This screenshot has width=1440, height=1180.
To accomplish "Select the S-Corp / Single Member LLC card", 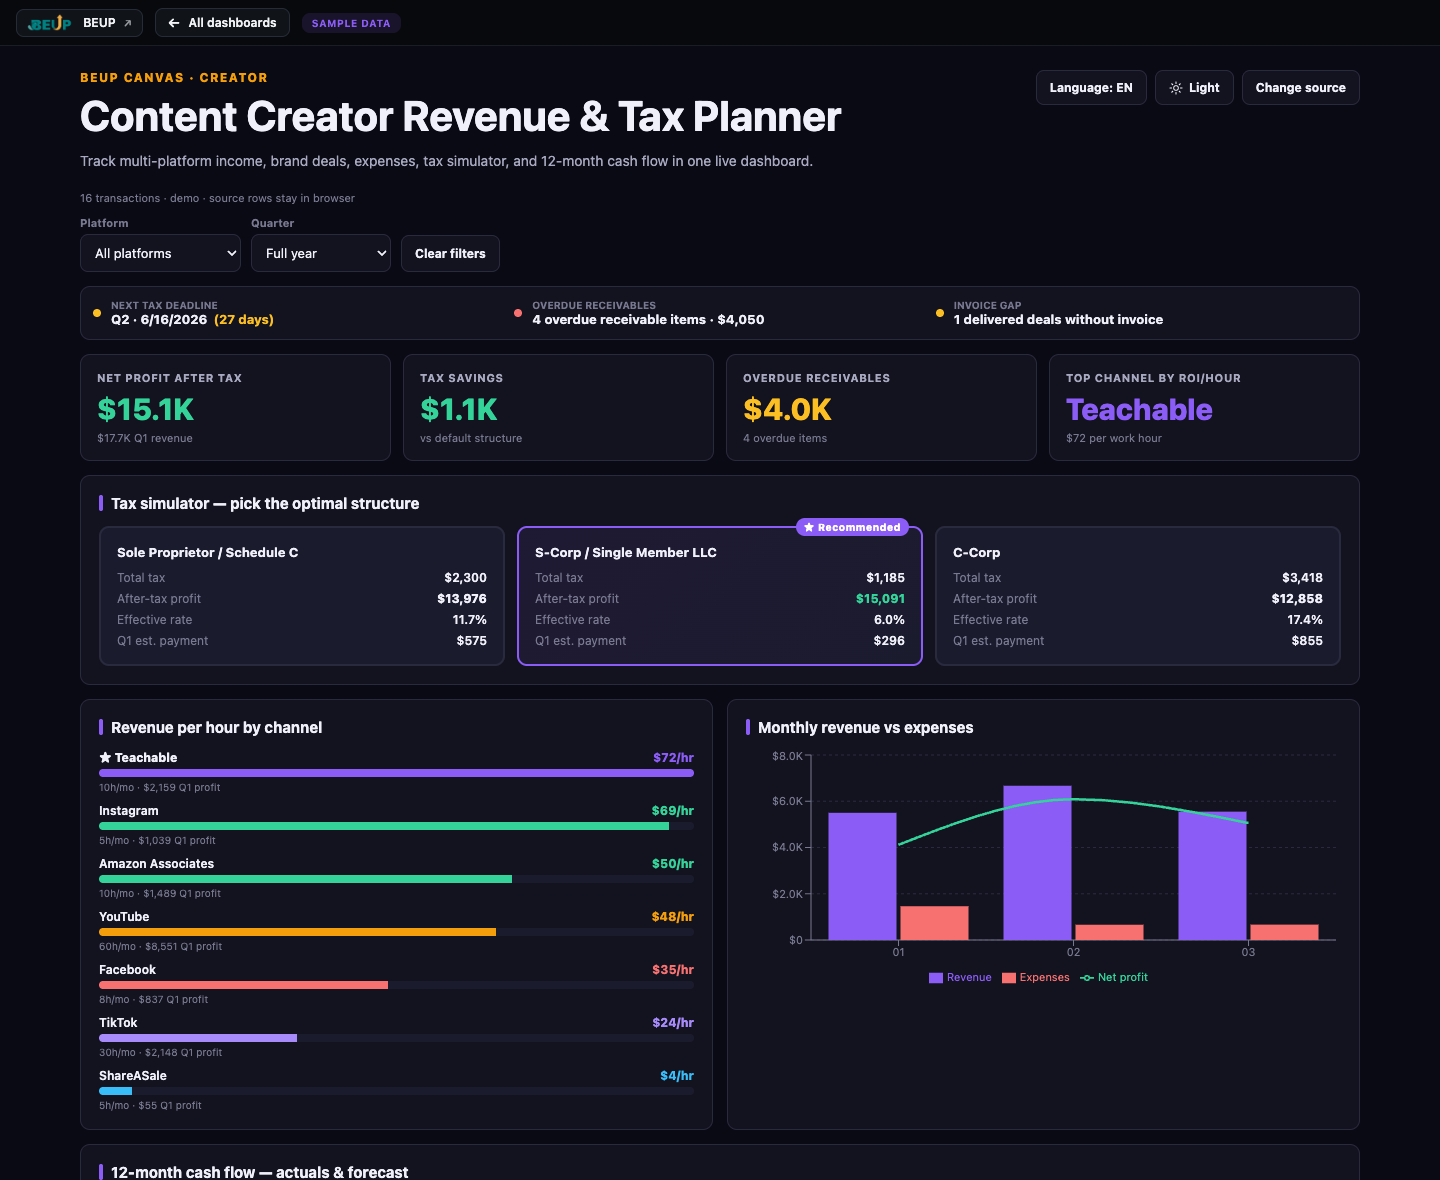I will (720, 596).
